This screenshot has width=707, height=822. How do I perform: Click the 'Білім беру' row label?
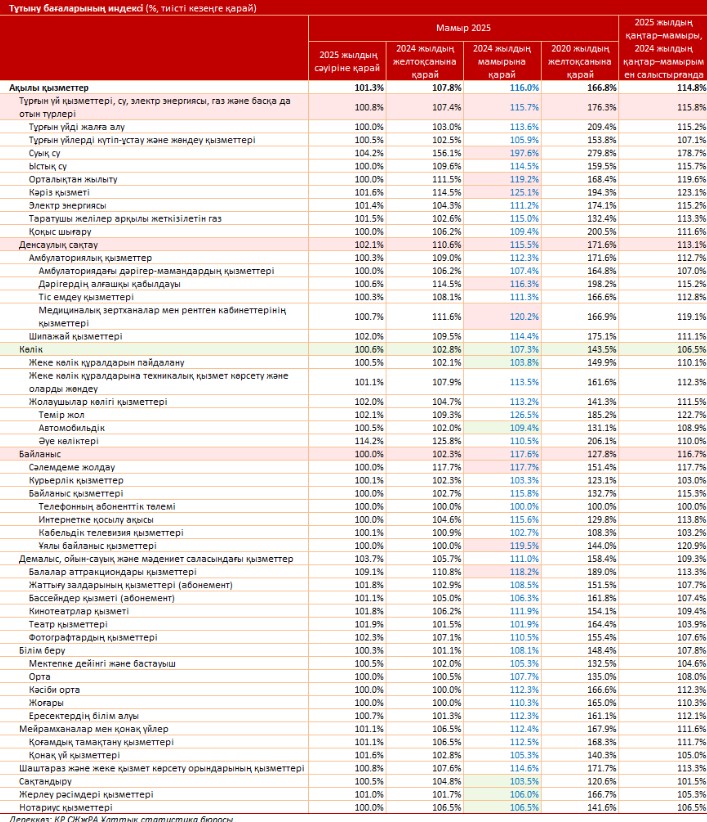point(42,650)
